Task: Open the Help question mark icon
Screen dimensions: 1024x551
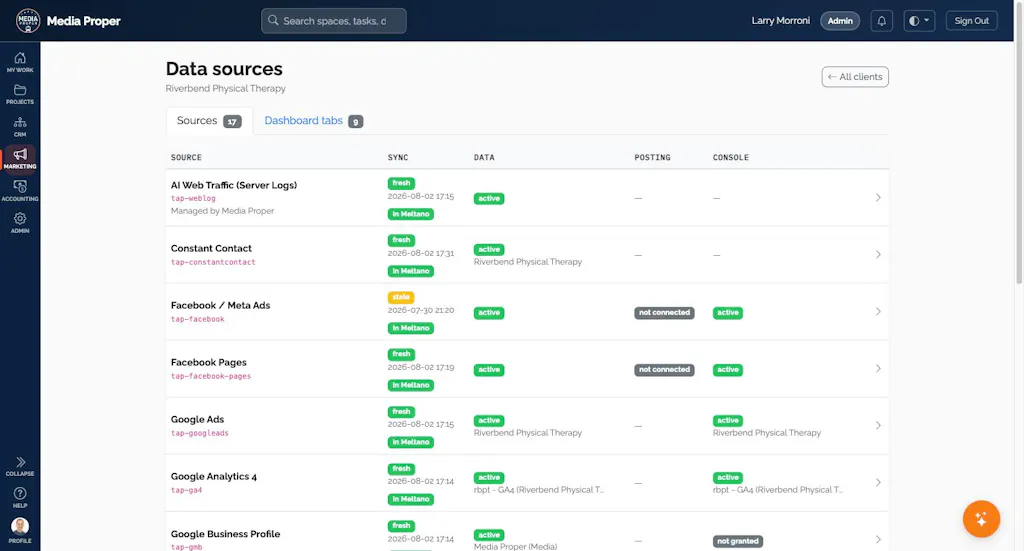Action: (x=20, y=498)
